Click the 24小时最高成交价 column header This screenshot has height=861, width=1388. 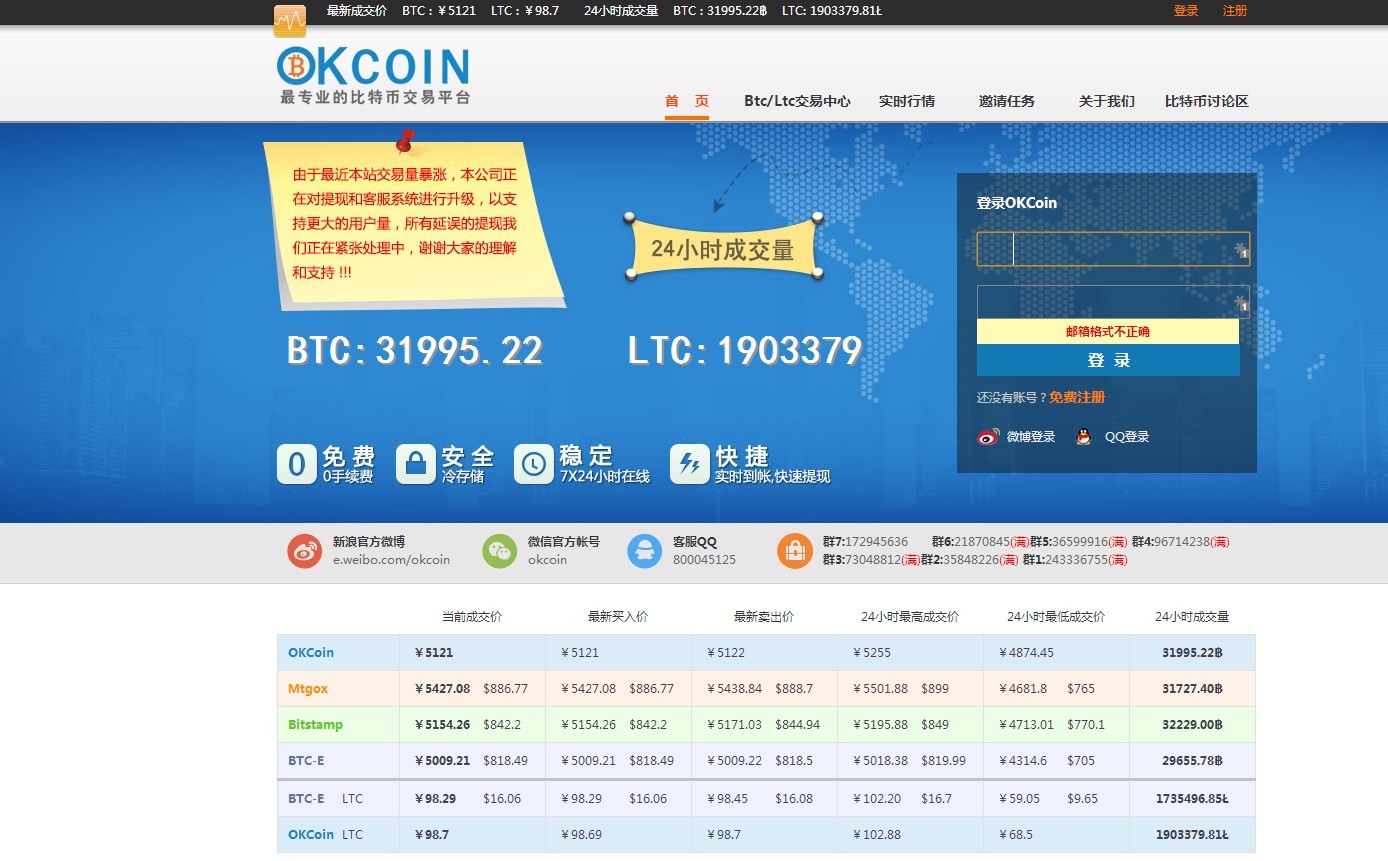pyautogui.click(x=910, y=617)
